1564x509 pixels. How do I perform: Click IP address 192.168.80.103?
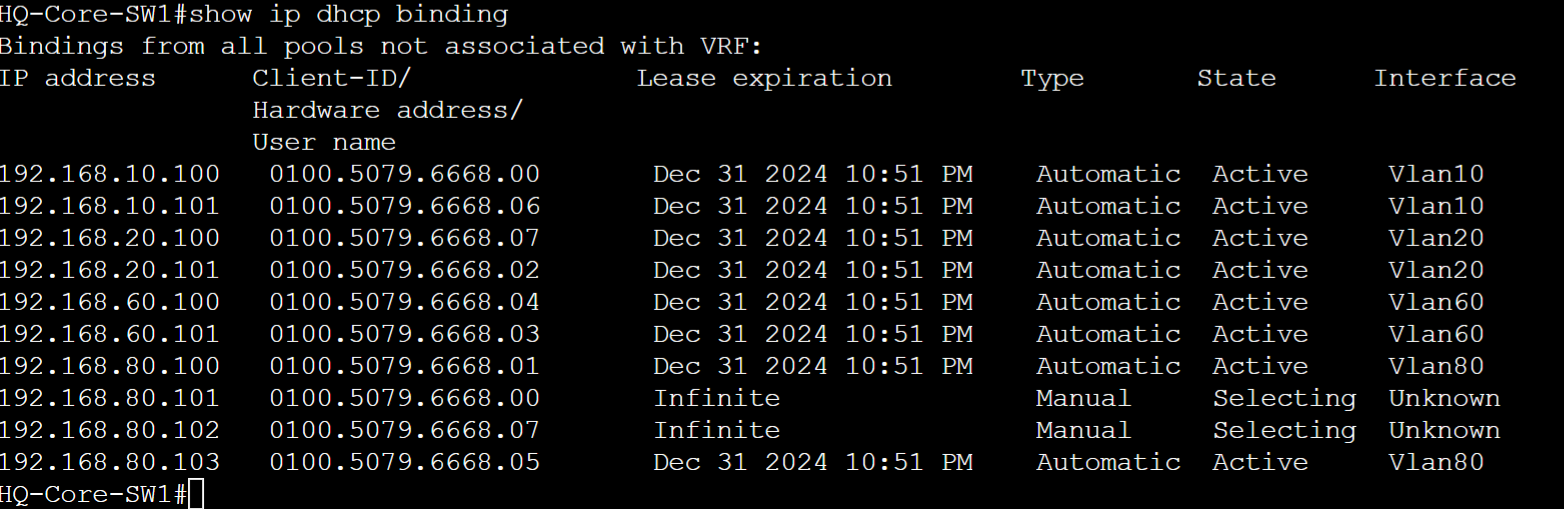pyautogui.click(x=109, y=462)
